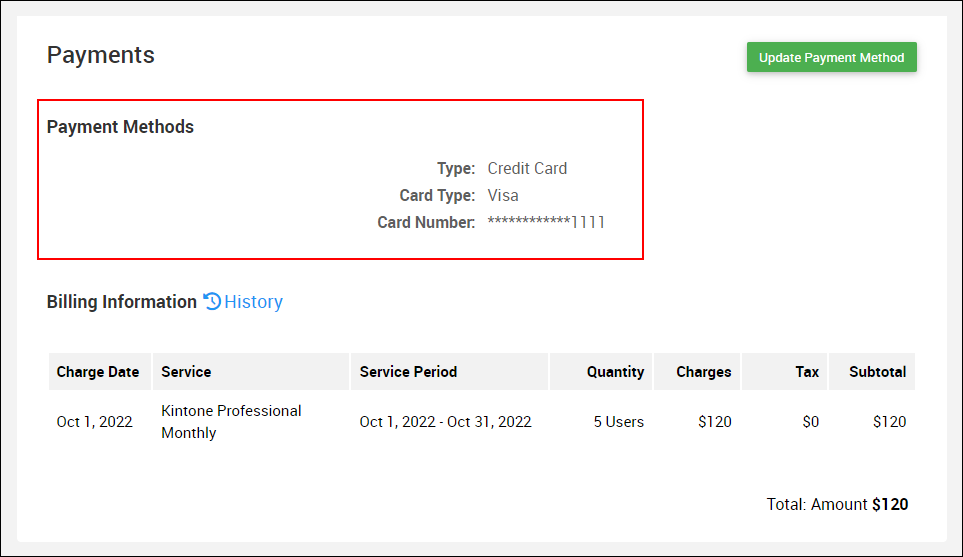Click the Payments page heading
Screen dimensions: 963x557
coord(101,55)
